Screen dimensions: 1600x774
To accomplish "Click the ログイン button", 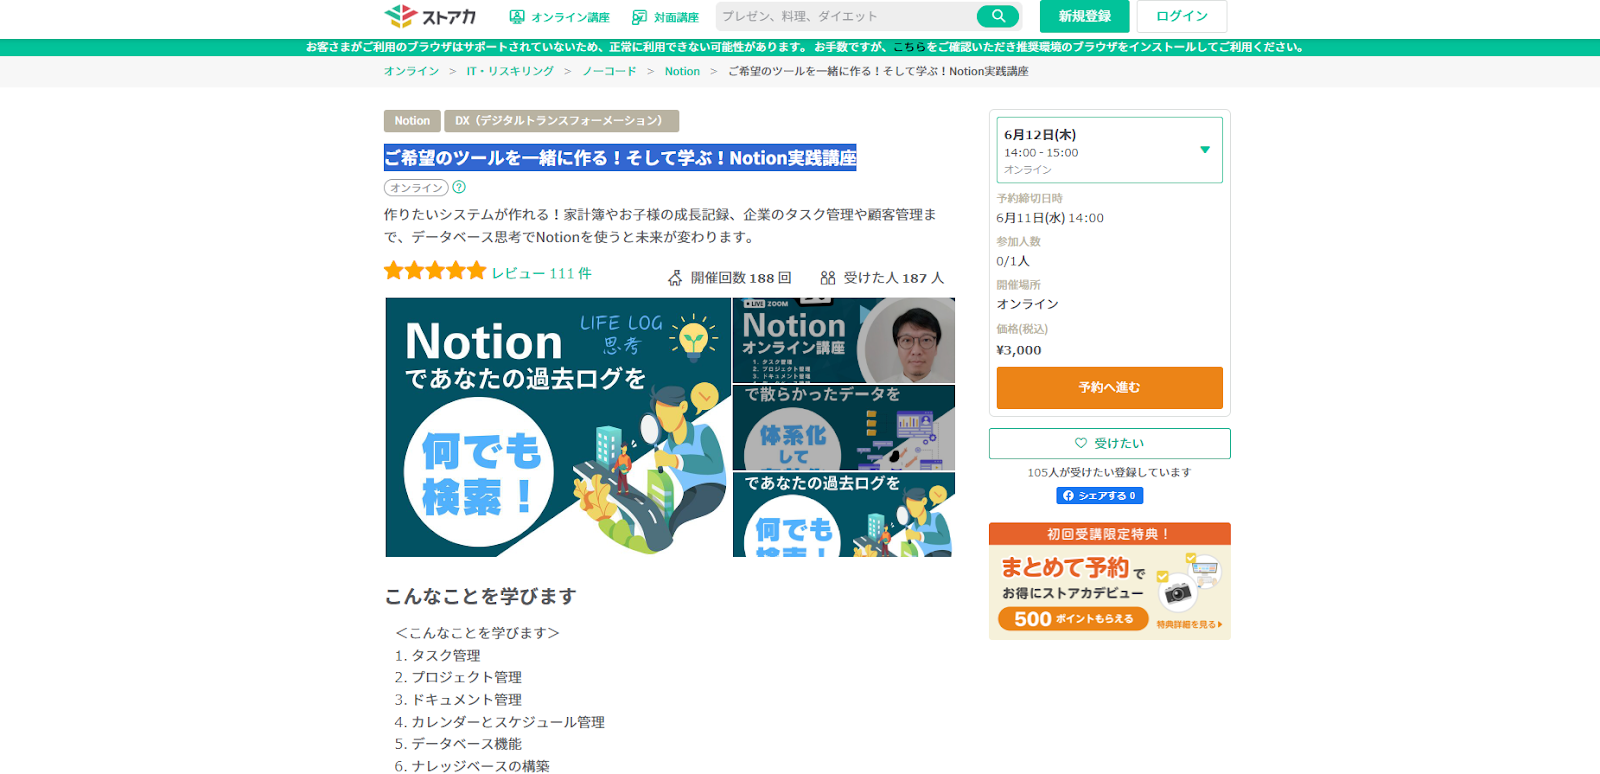I will [1182, 16].
